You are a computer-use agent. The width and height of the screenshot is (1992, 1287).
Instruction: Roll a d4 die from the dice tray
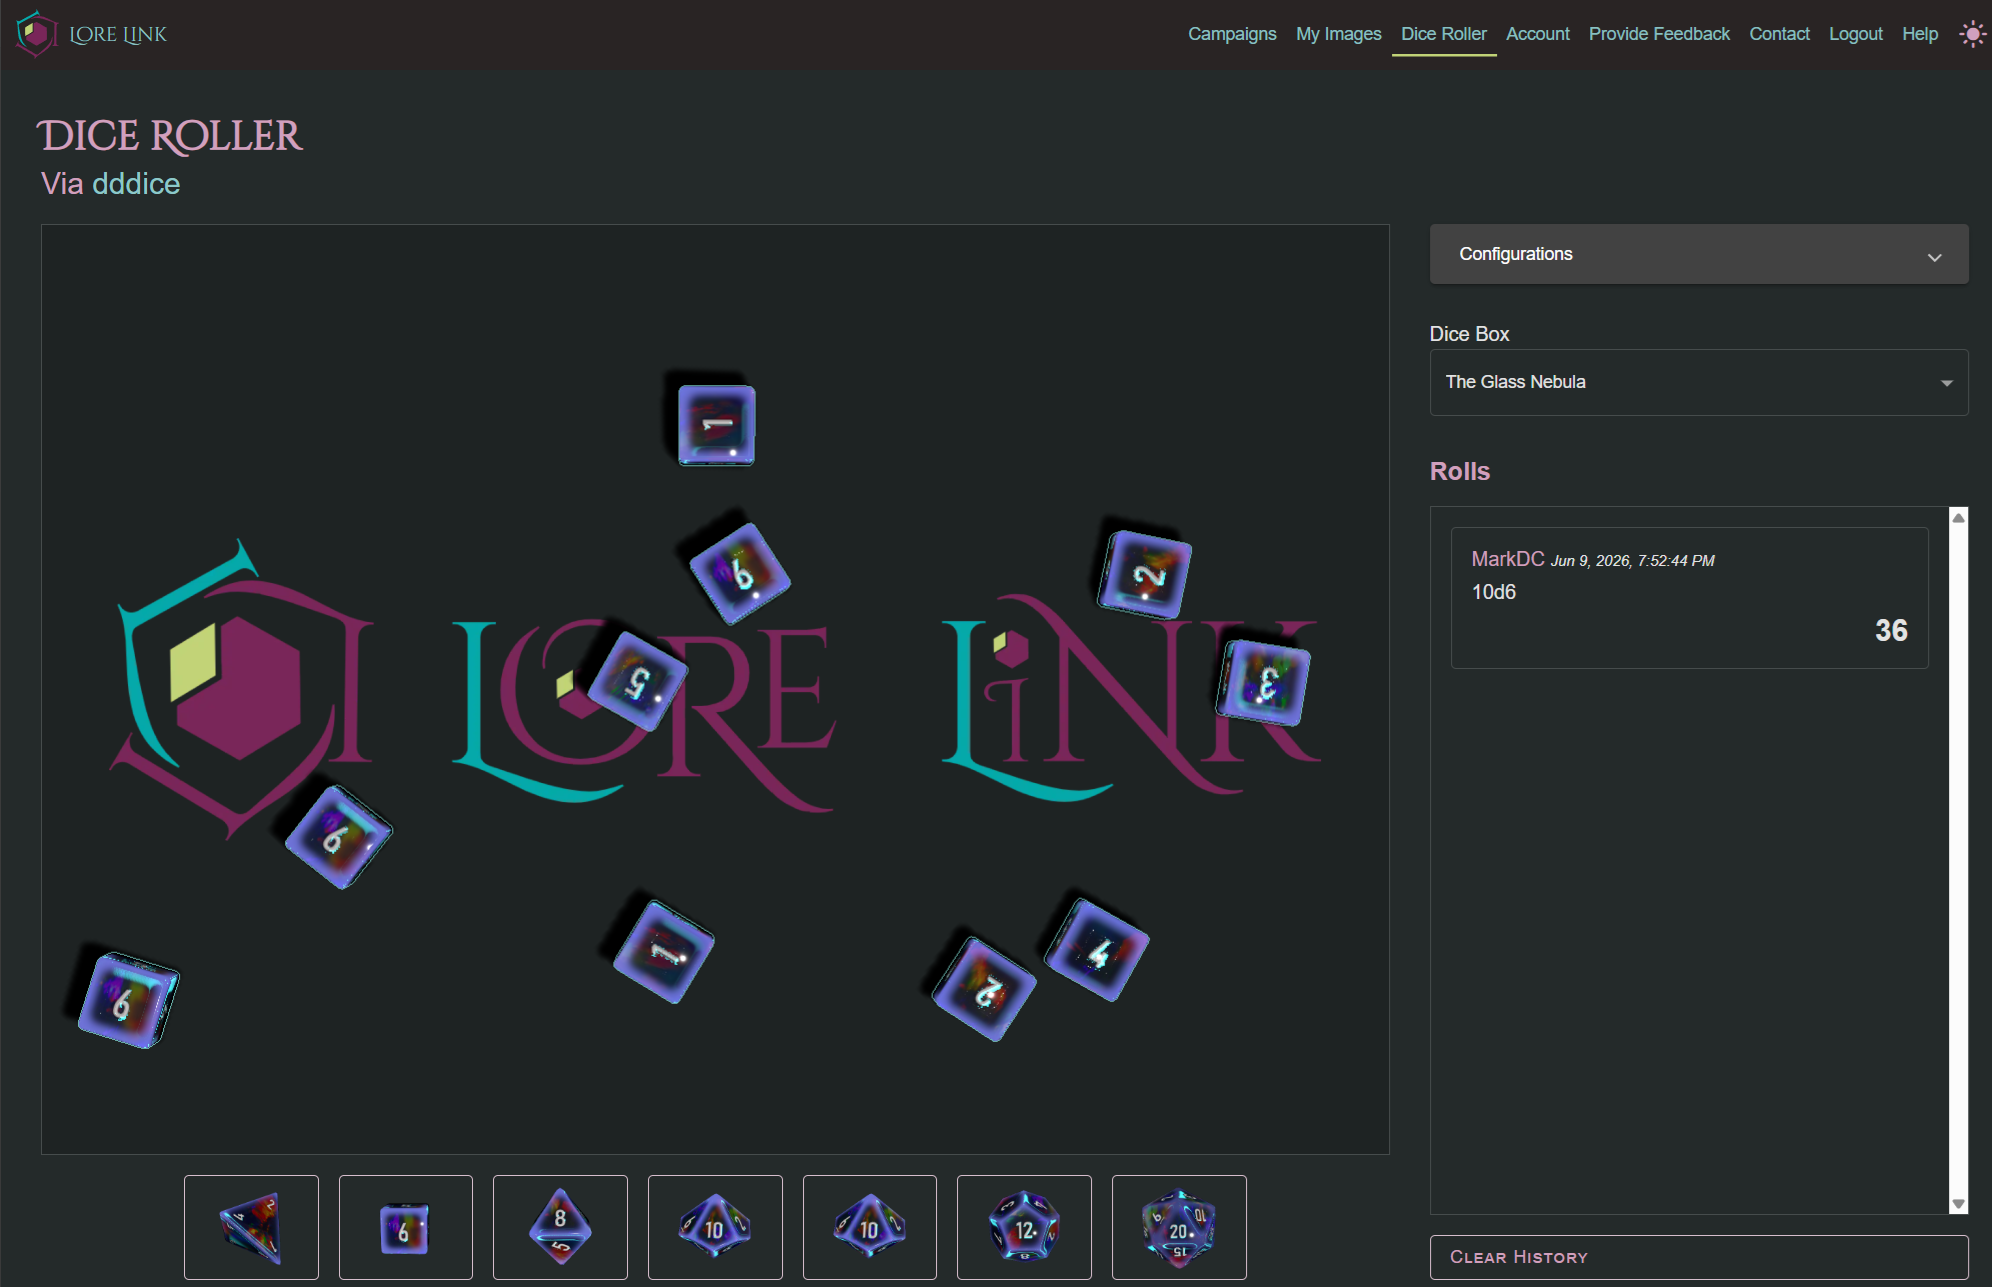click(x=251, y=1227)
